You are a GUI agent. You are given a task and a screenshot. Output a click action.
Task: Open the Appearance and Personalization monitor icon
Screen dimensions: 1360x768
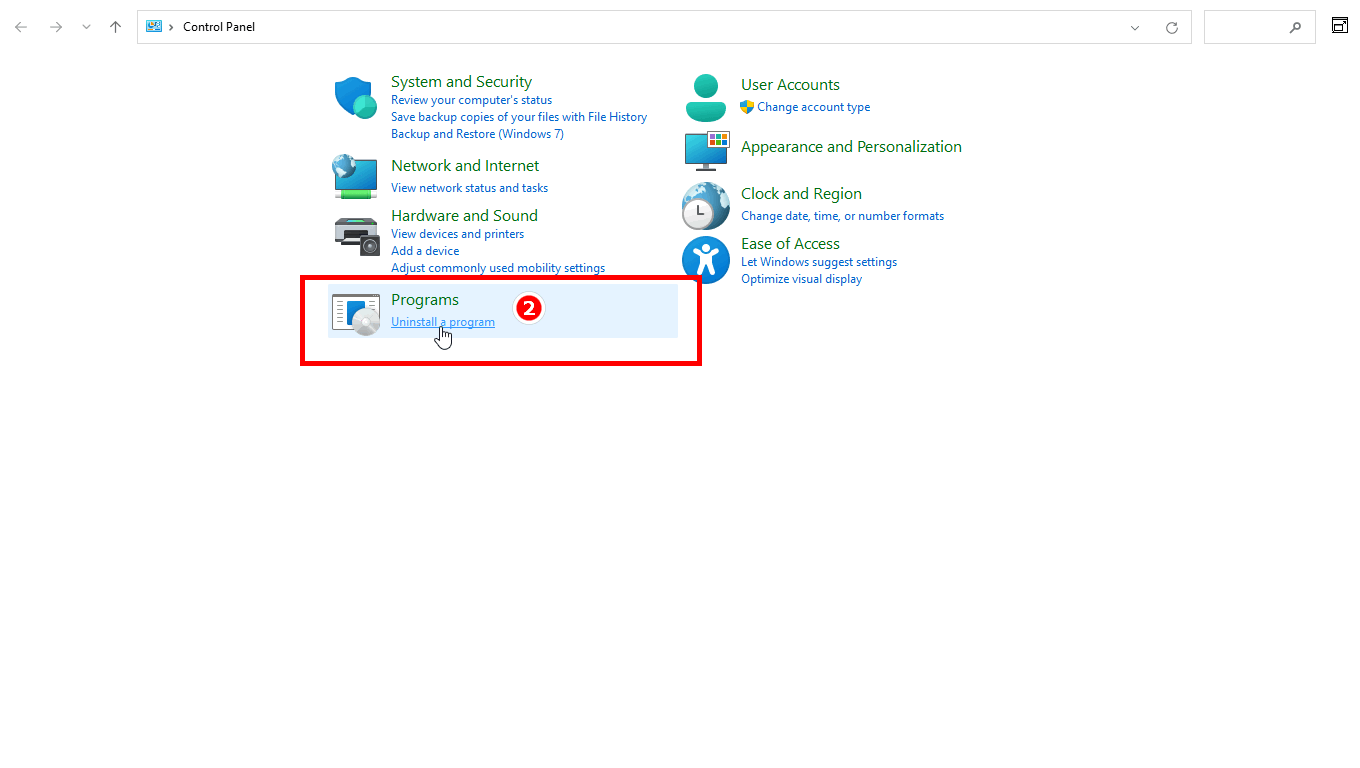pyautogui.click(x=707, y=150)
